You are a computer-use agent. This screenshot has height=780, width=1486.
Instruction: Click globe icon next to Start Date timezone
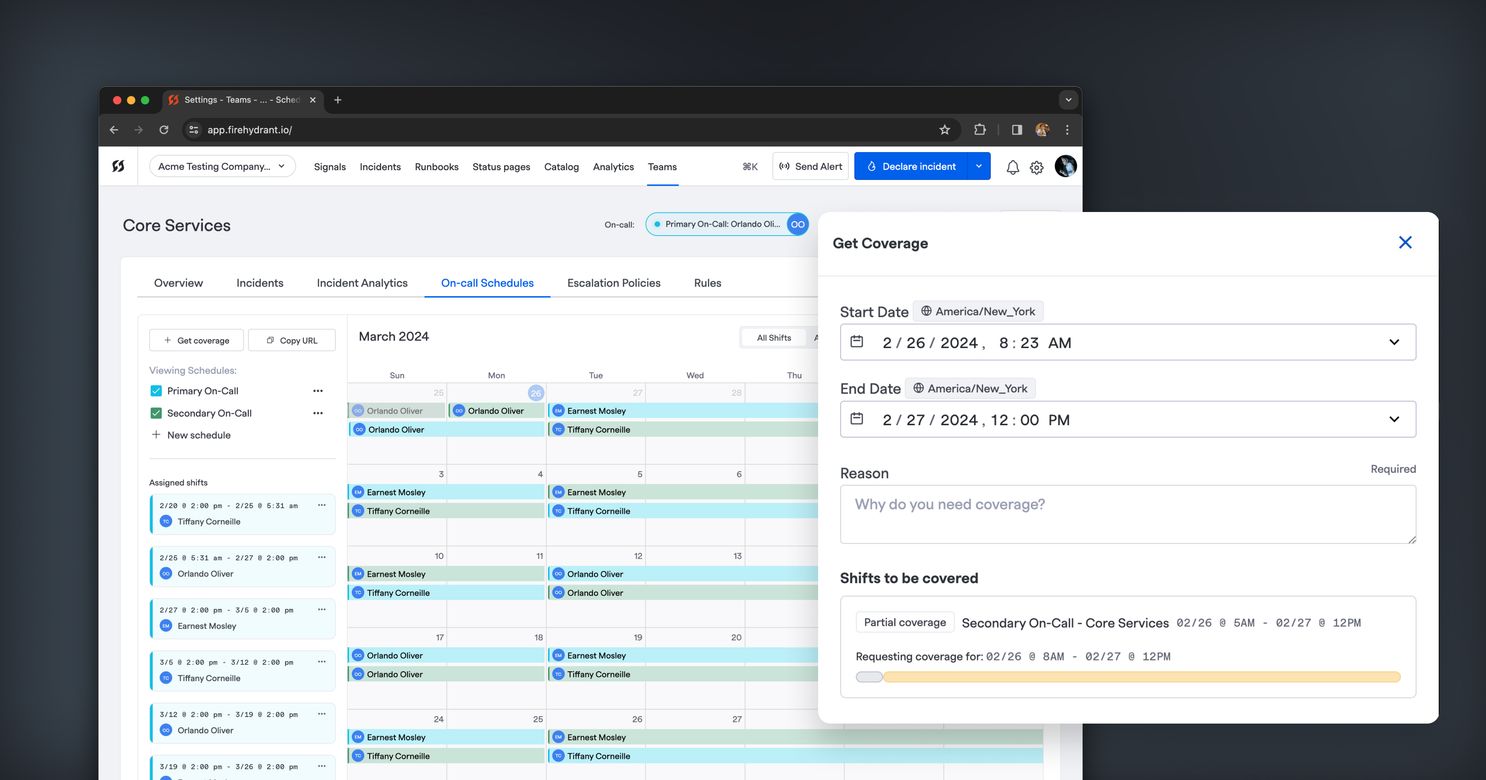pos(926,311)
